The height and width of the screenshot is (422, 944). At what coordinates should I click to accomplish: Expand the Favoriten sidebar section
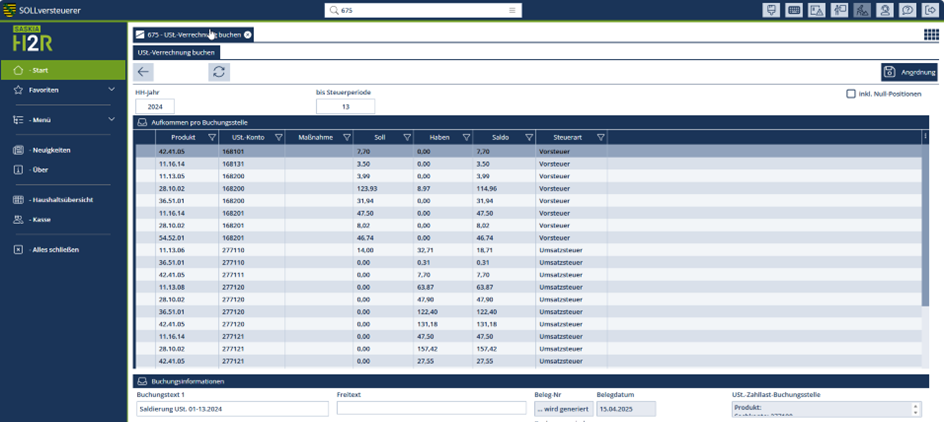coord(111,90)
